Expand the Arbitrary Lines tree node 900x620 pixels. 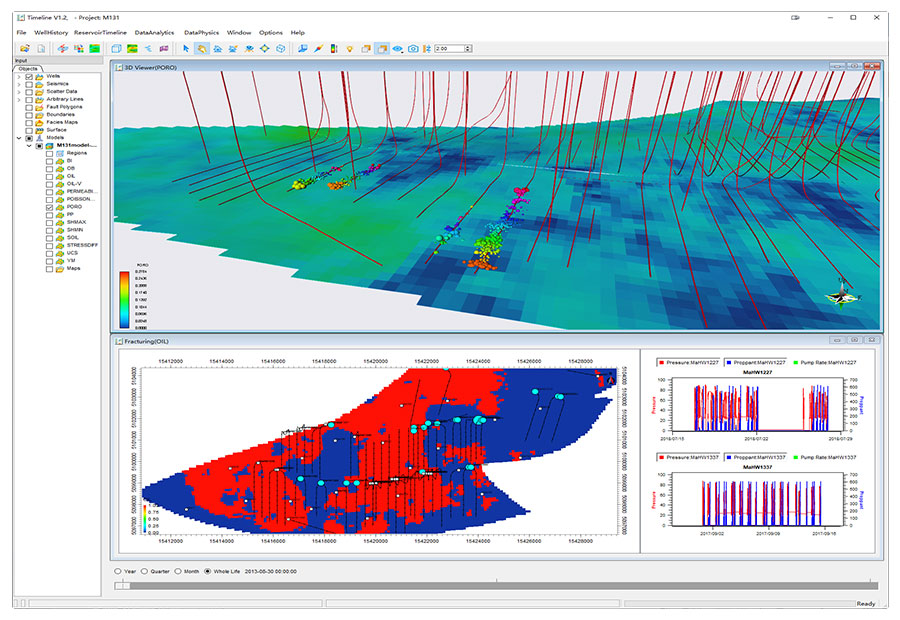click(19, 99)
